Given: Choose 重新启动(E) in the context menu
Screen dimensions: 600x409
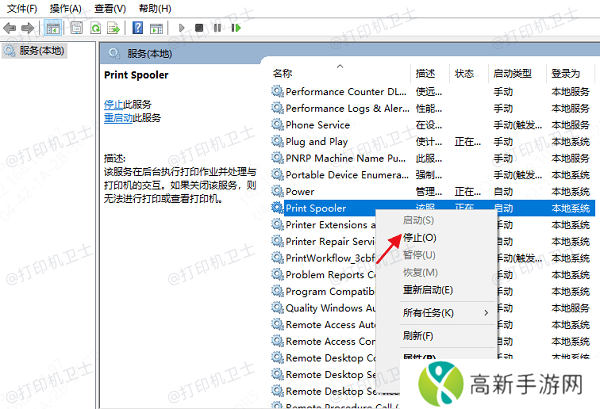Looking at the screenshot, I should pyautogui.click(x=426, y=290).
